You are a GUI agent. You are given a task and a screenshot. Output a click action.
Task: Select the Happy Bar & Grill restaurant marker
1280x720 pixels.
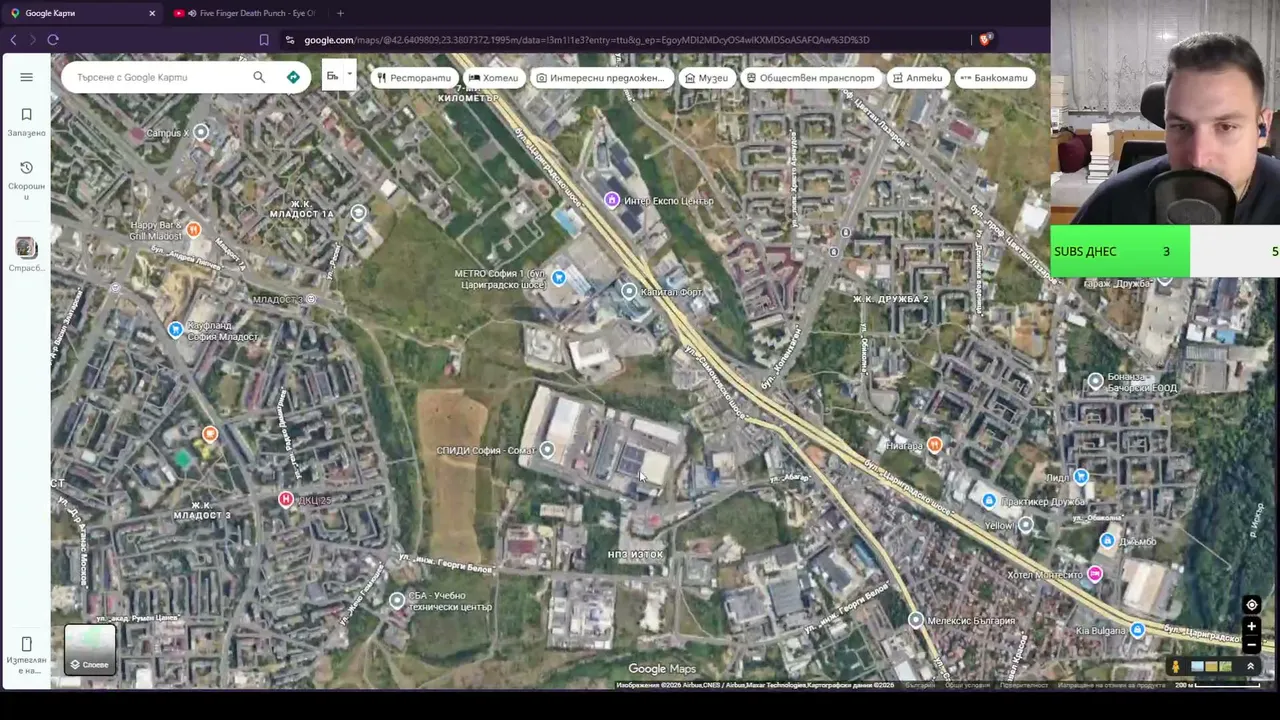(194, 230)
